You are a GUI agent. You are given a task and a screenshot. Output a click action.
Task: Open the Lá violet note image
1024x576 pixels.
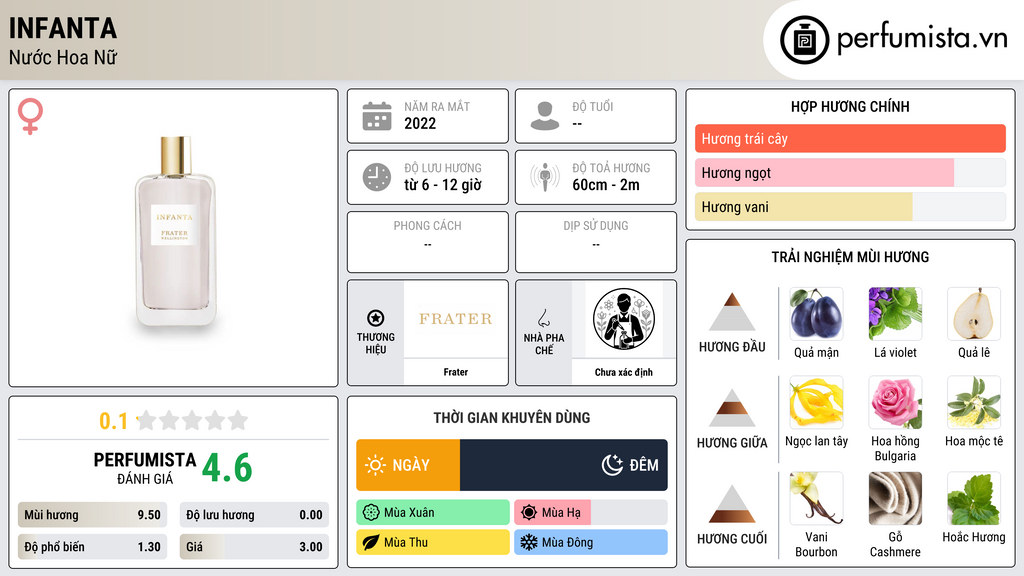click(x=895, y=313)
